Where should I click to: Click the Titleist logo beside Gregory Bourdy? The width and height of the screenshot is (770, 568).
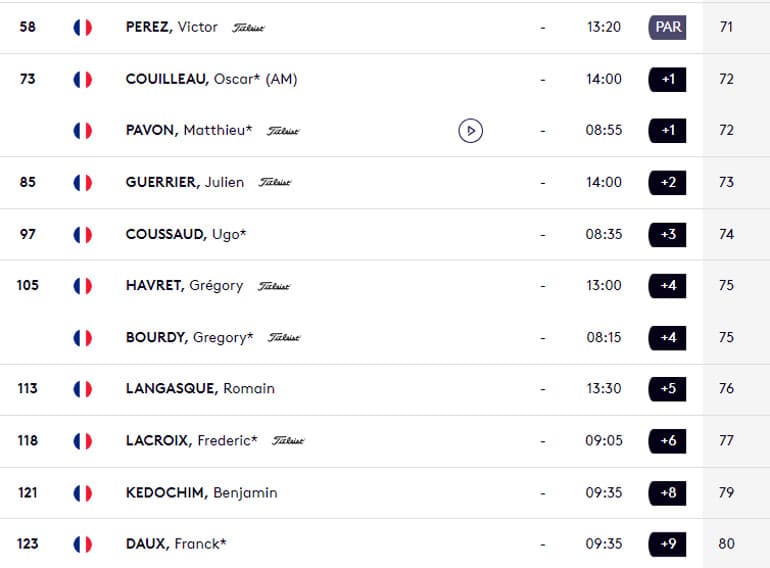284,338
